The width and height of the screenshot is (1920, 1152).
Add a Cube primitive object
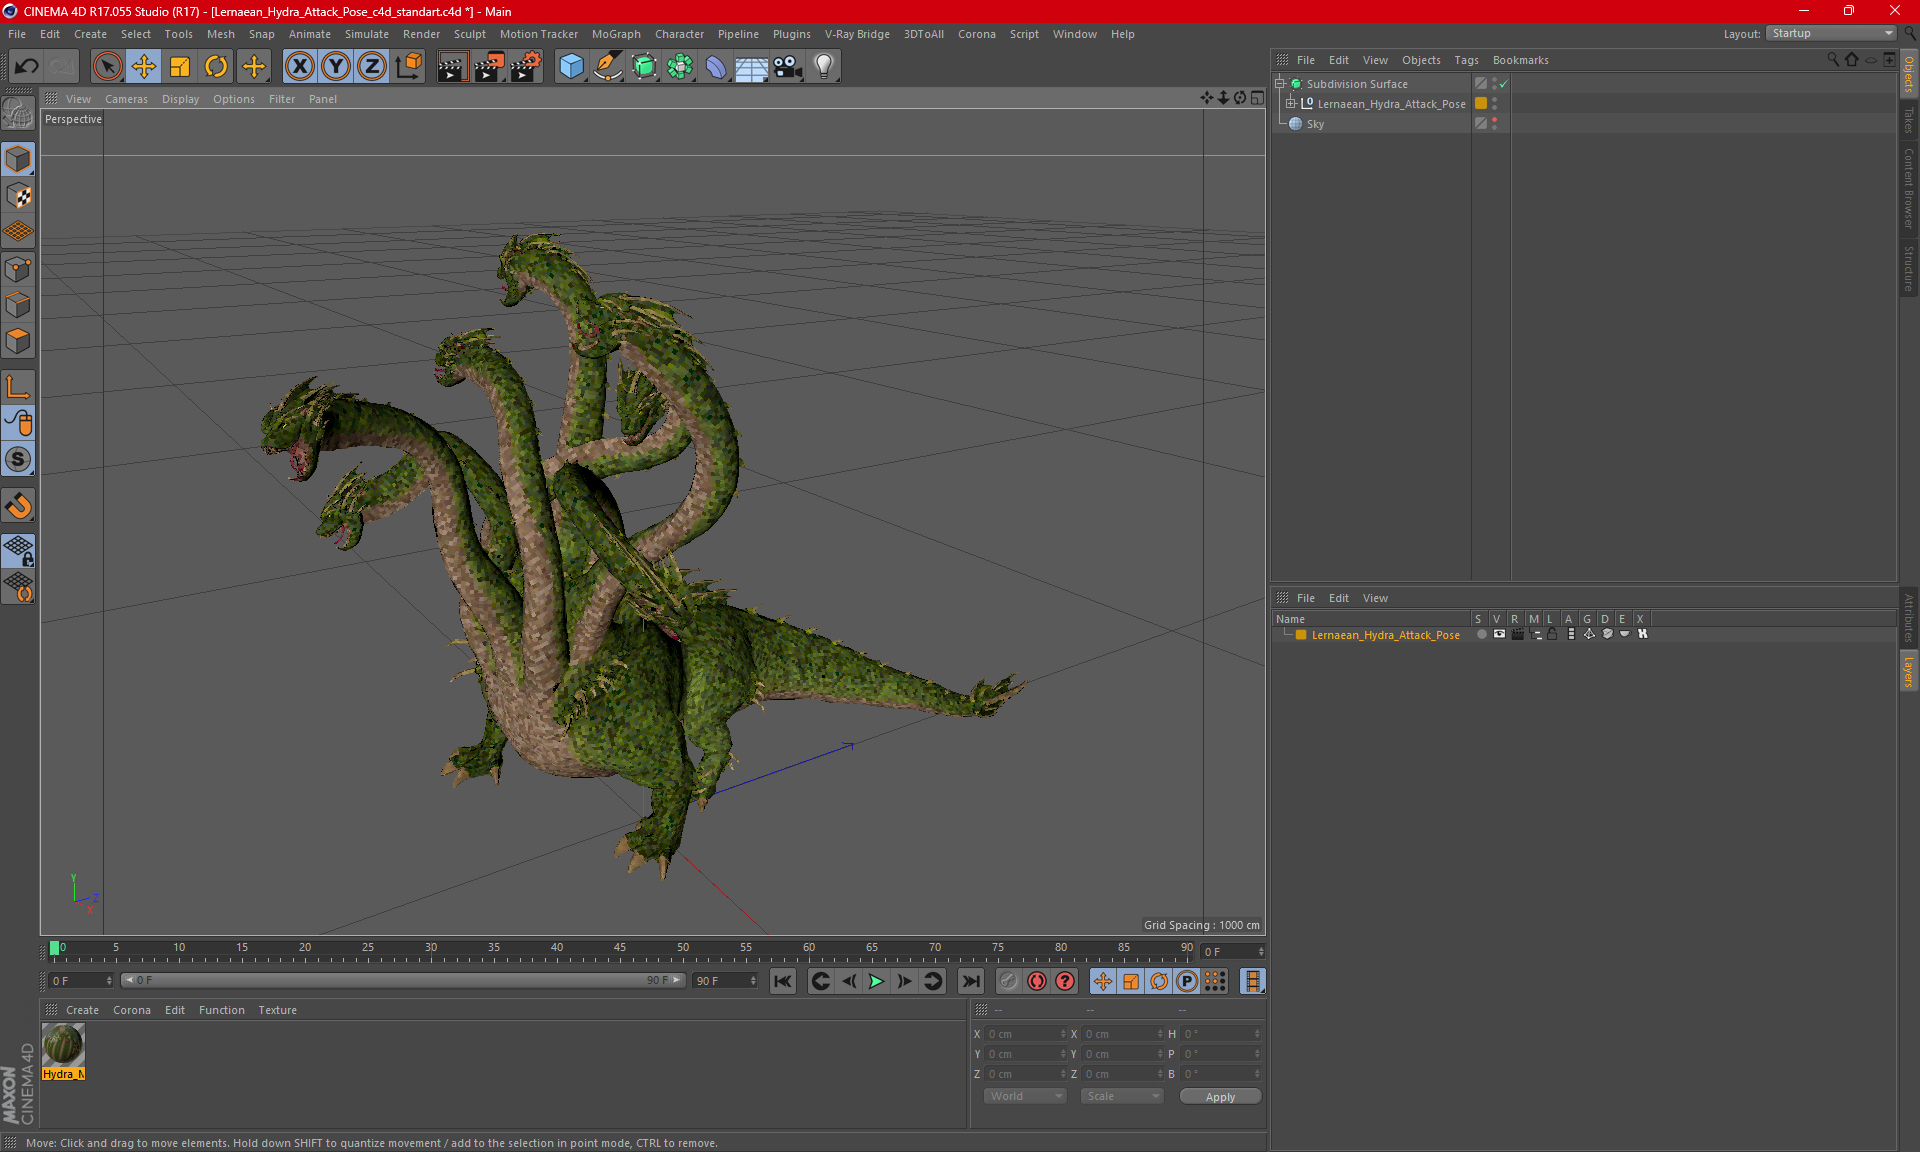click(571, 67)
